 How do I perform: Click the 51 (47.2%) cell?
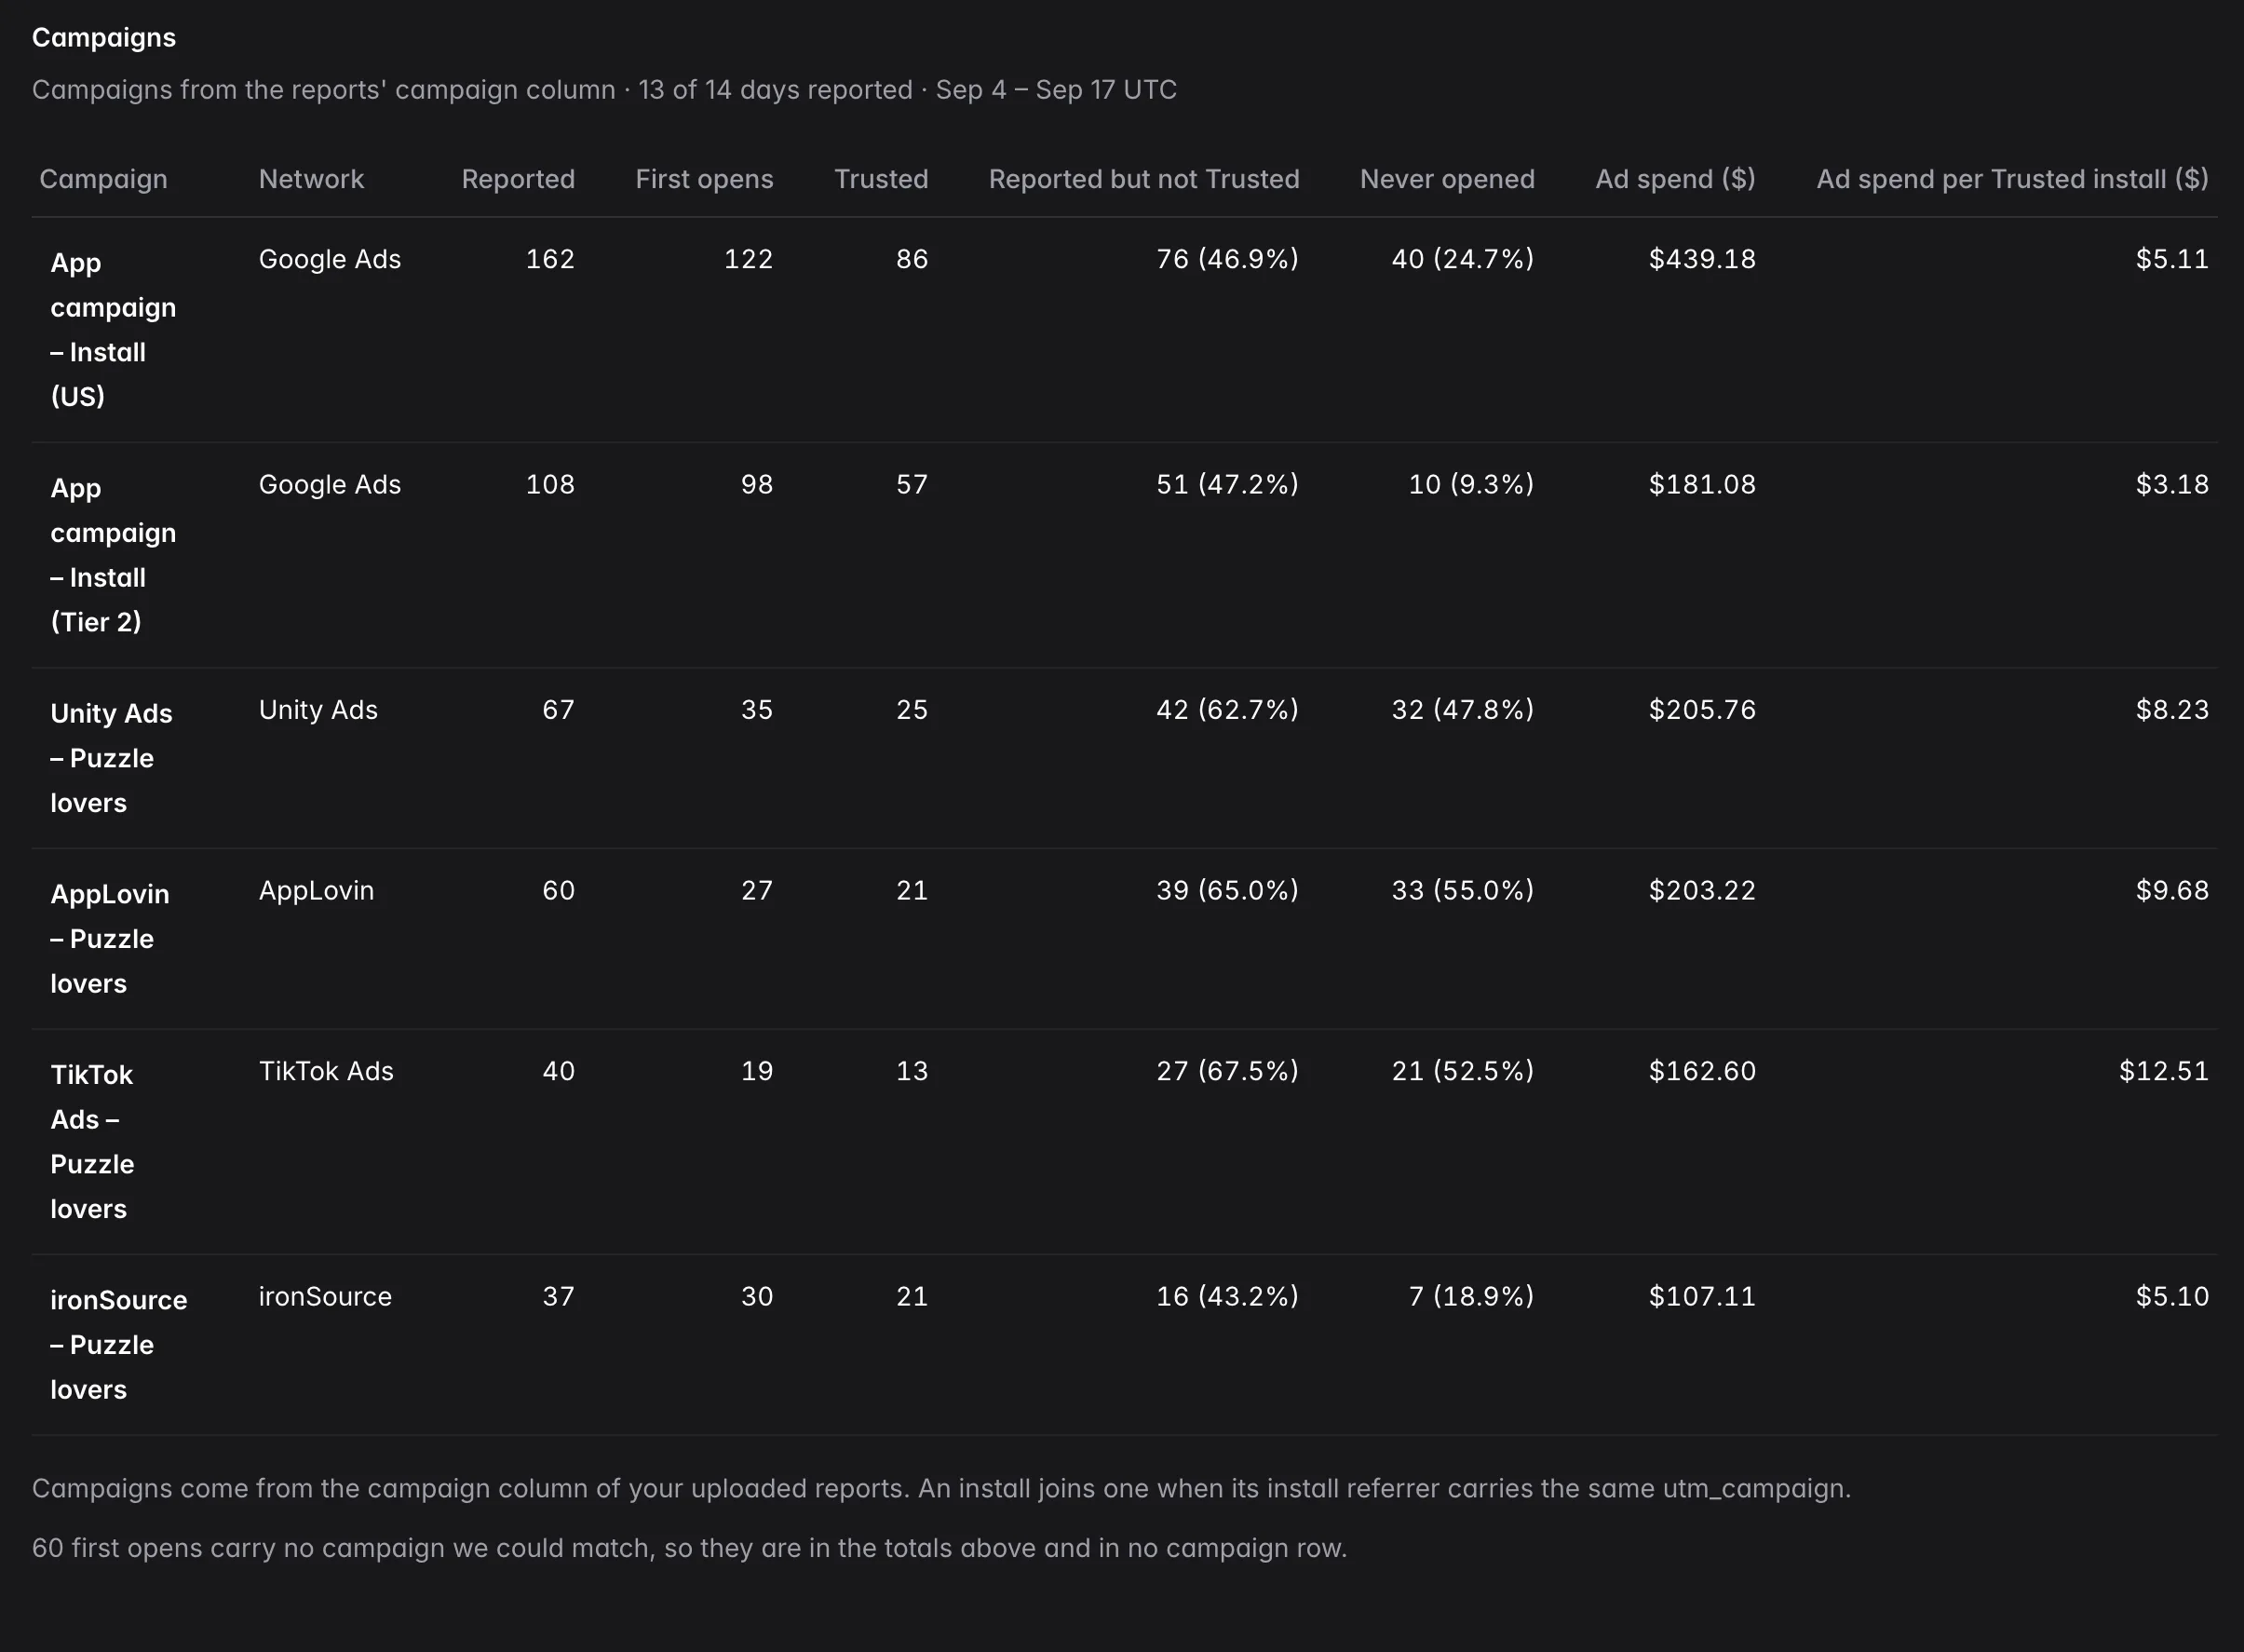click(1227, 484)
